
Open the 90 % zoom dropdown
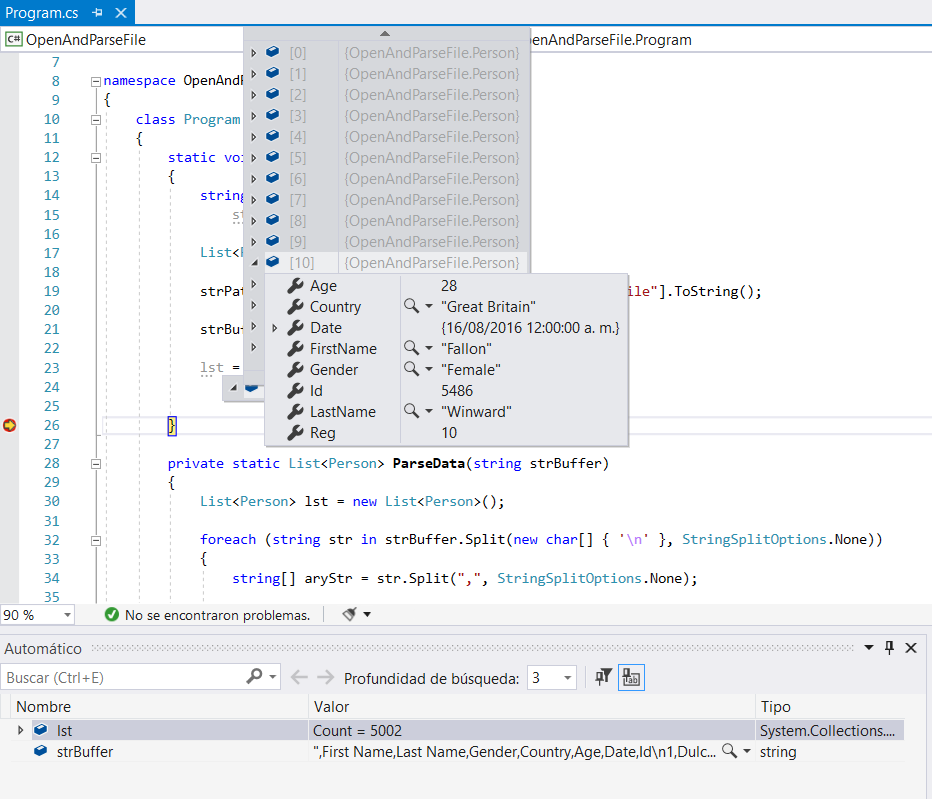tap(67, 615)
